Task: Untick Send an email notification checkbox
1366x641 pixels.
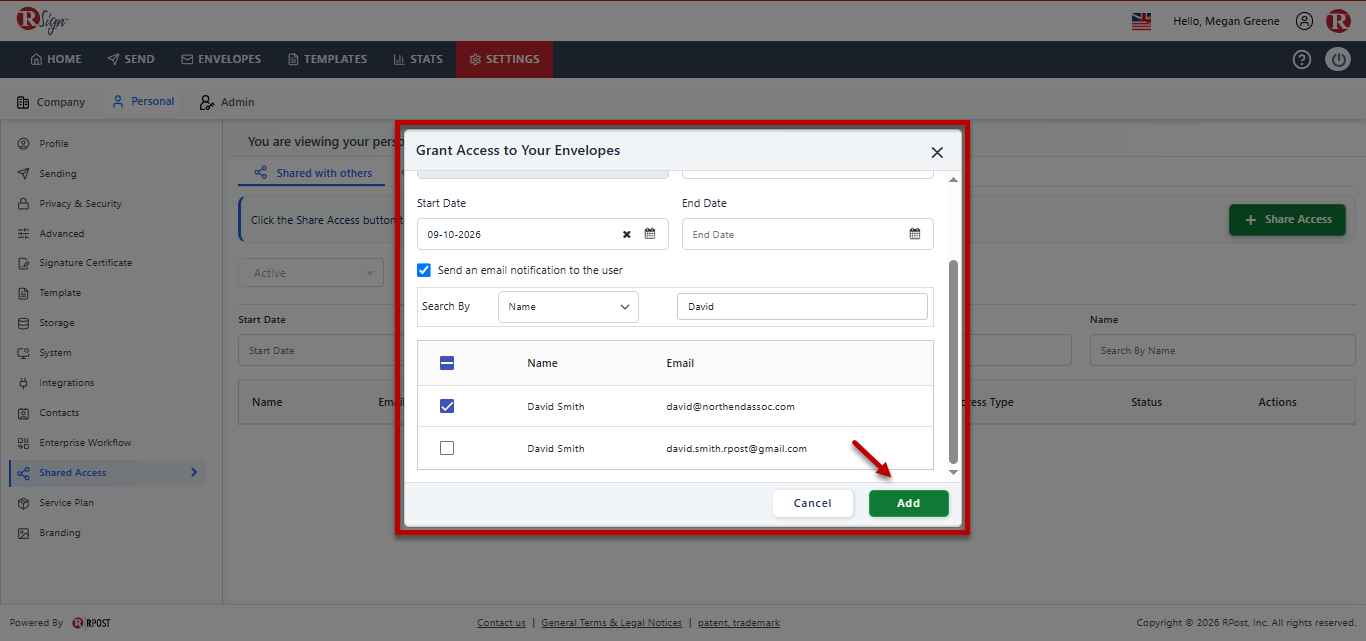Action: point(424,270)
